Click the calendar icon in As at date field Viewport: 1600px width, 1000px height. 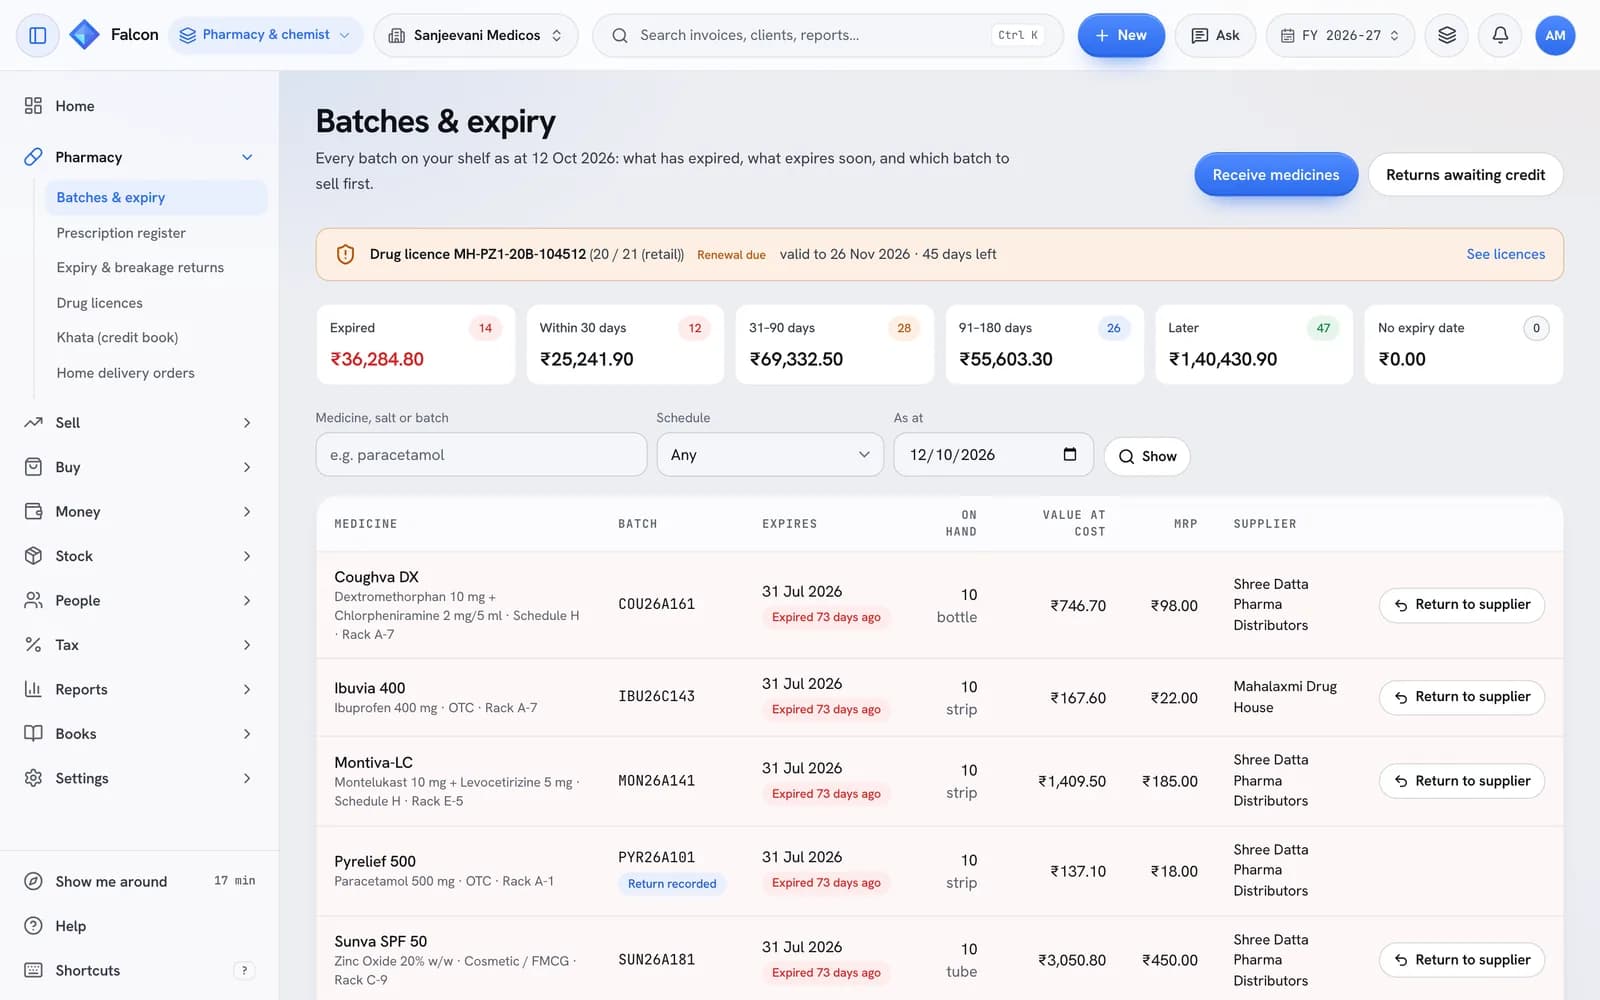point(1070,454)
